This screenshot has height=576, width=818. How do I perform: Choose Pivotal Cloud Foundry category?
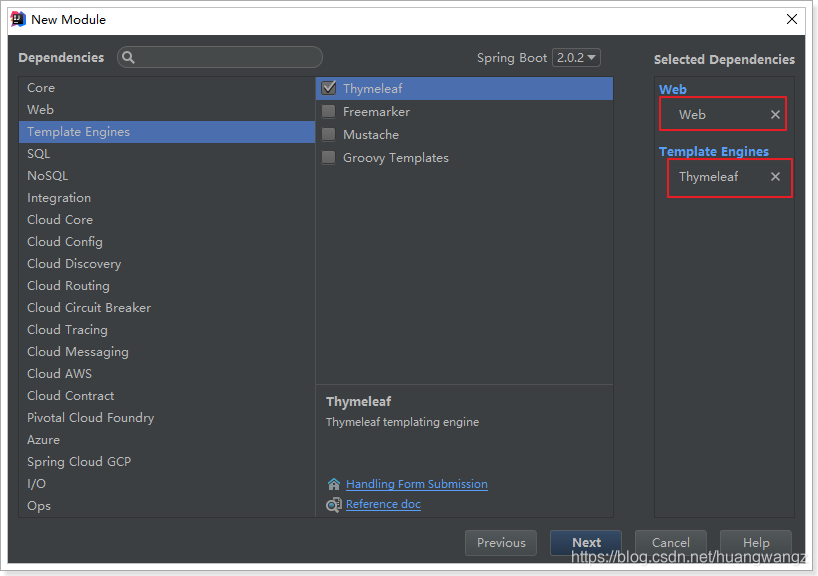167,418
